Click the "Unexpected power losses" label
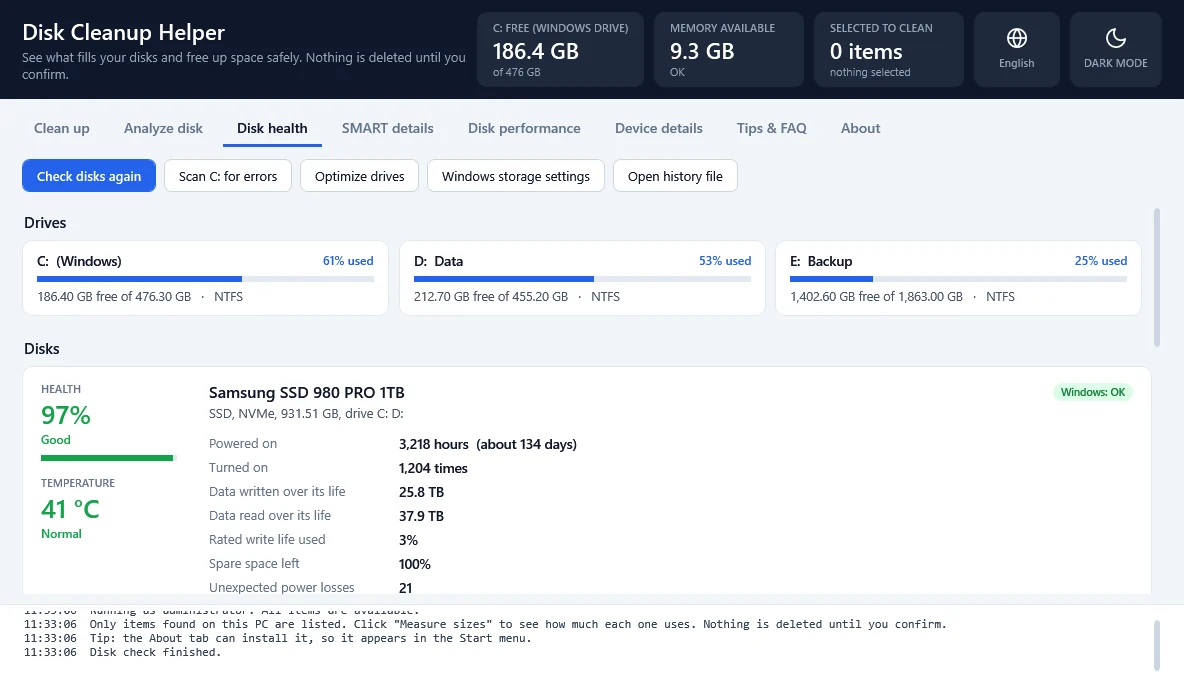 tap(282, 588)
